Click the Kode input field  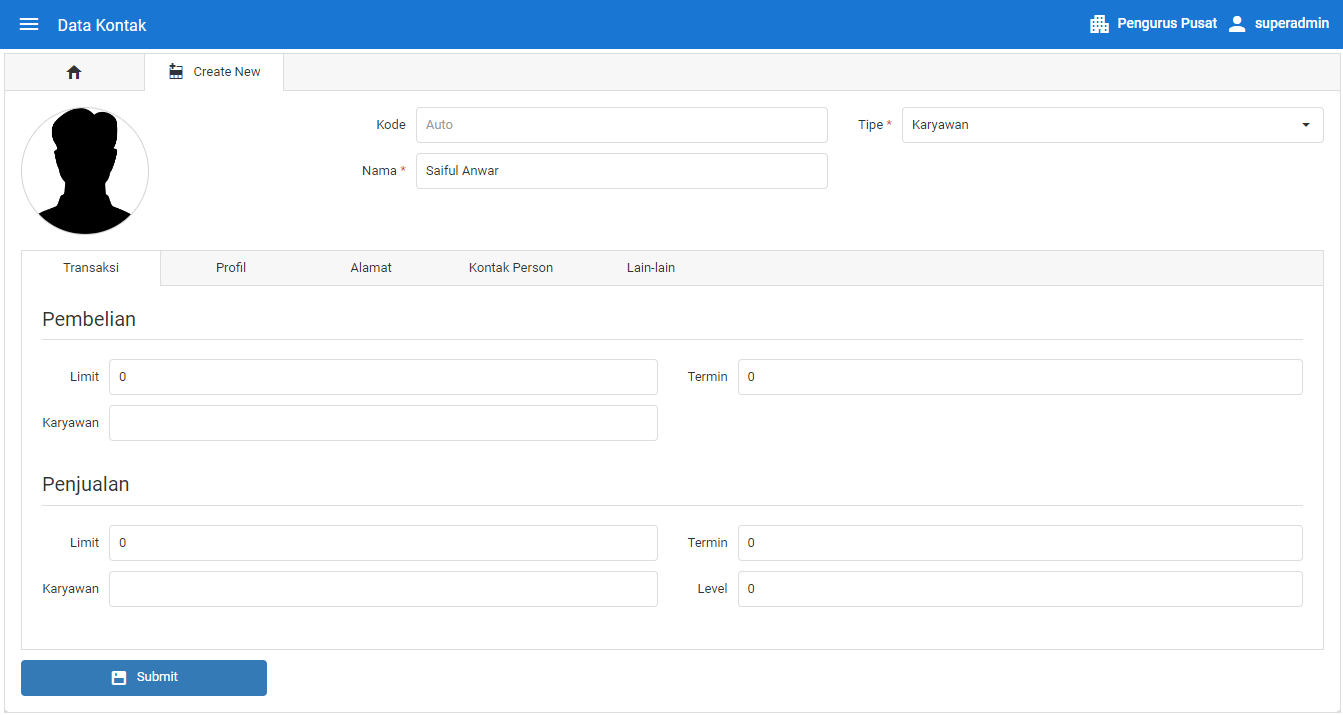tap(621, 125)
